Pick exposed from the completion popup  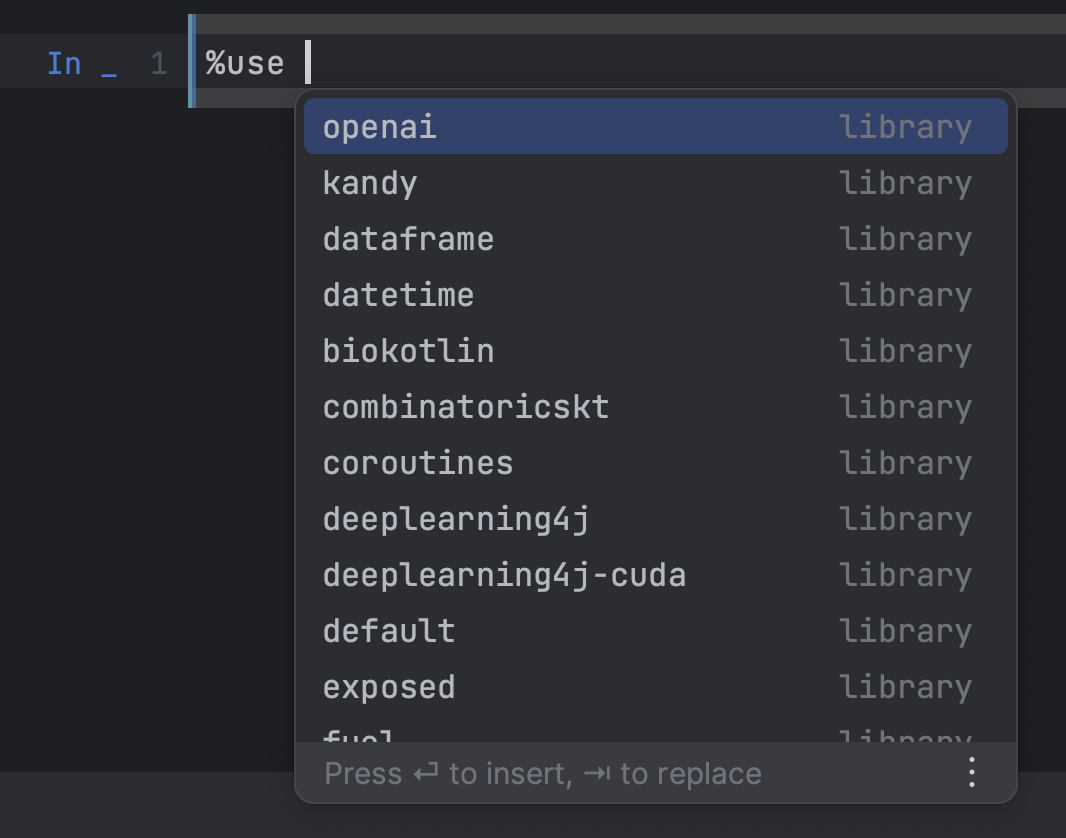click(655, 687)
